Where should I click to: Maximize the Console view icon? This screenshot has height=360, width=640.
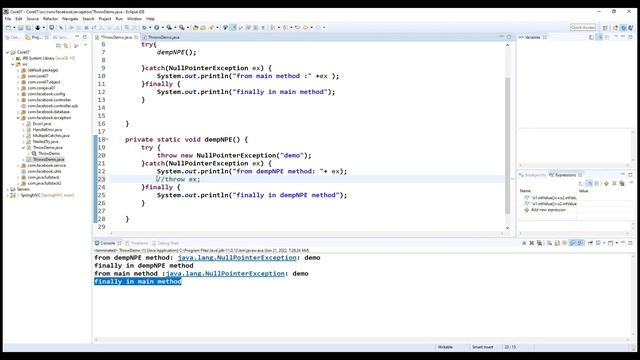(x=630, y=243)
